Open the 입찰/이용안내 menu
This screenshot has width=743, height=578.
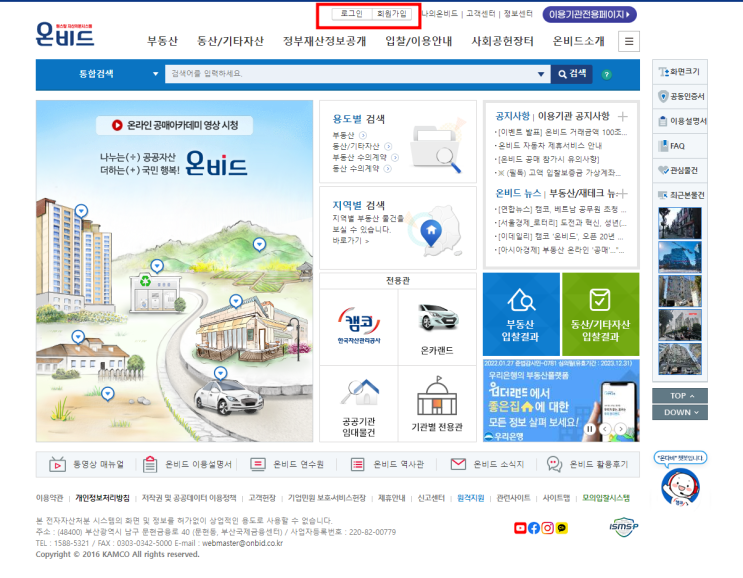point(419,41)
